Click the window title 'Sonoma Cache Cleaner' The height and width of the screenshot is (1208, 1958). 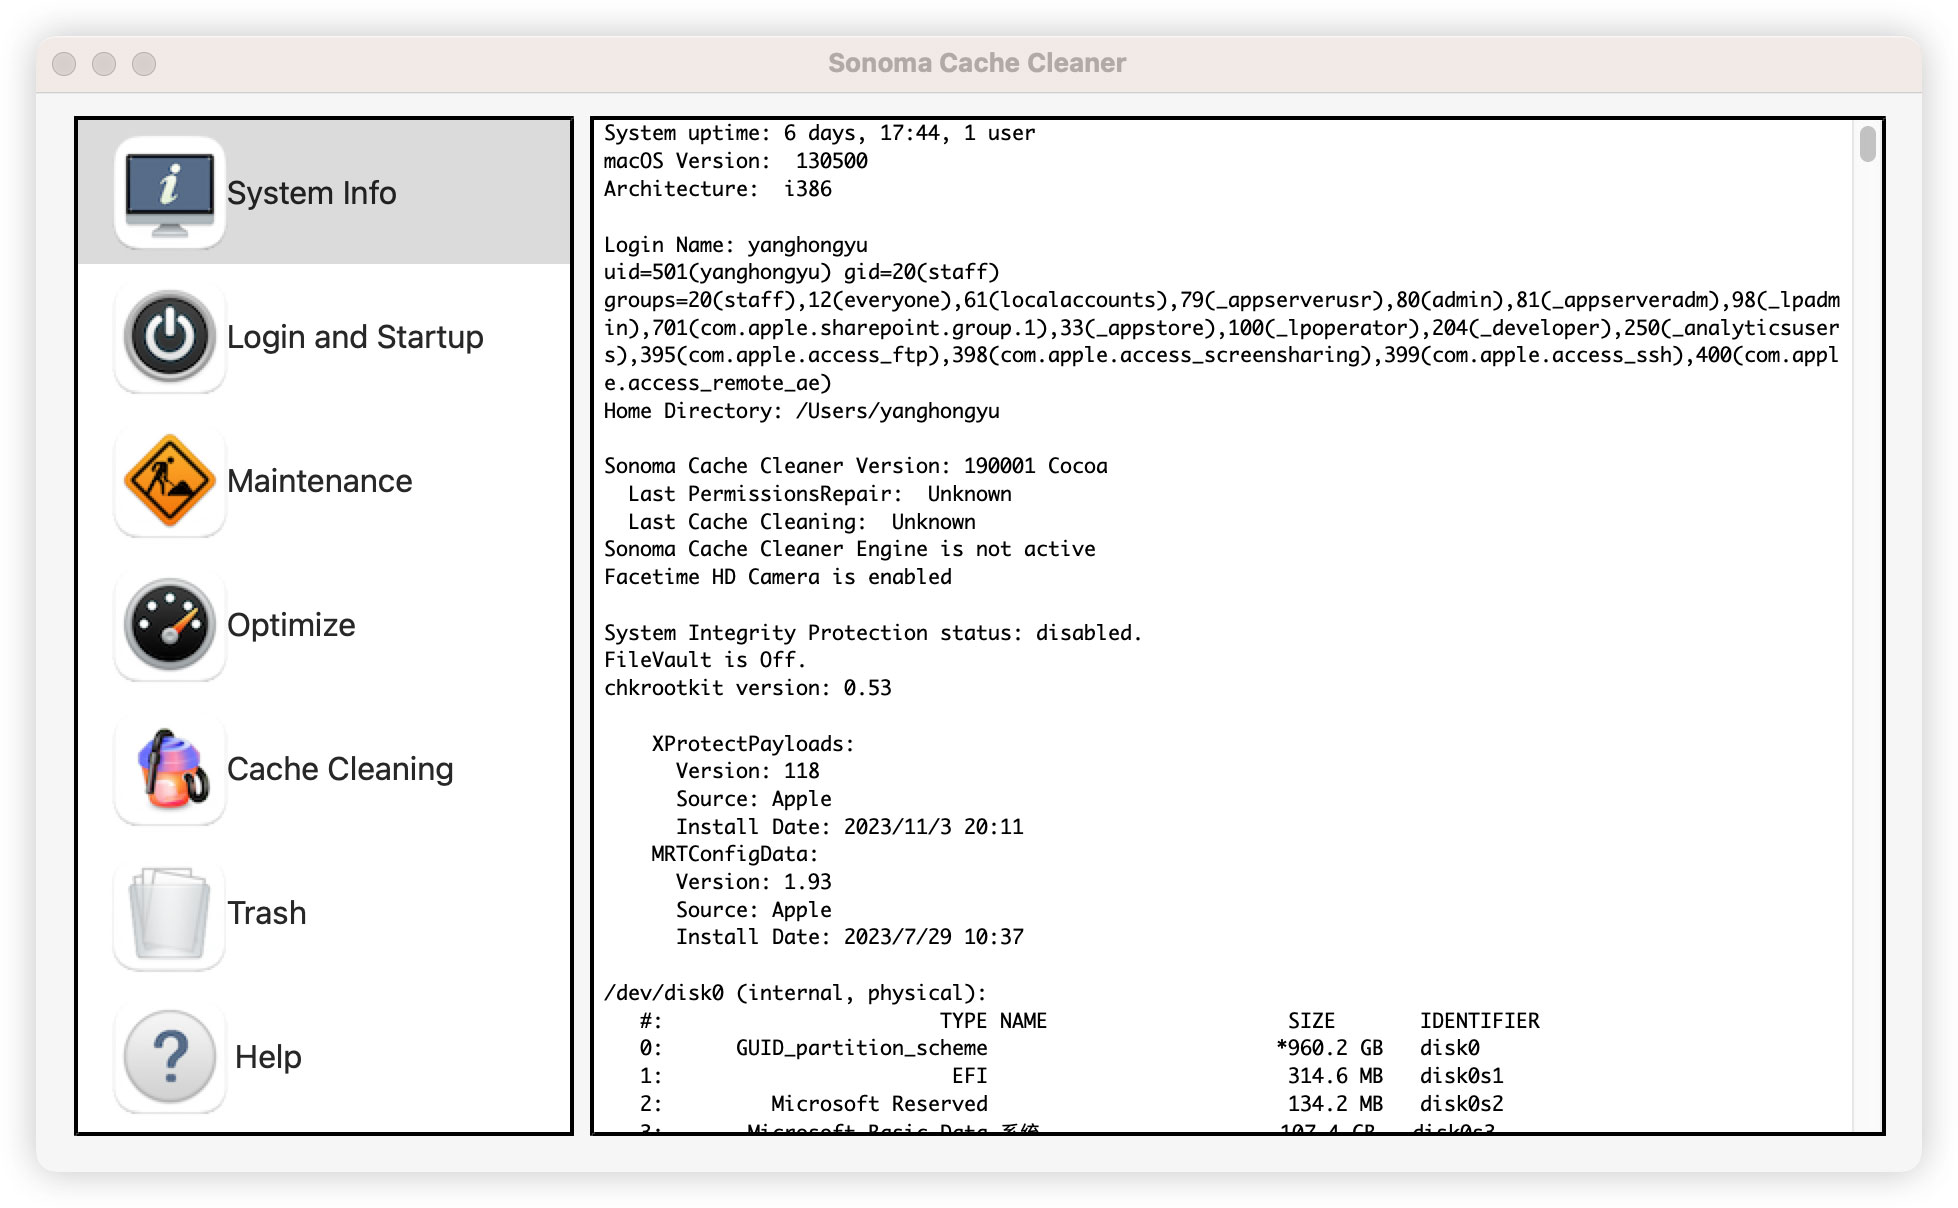click(x=977, y=63)
